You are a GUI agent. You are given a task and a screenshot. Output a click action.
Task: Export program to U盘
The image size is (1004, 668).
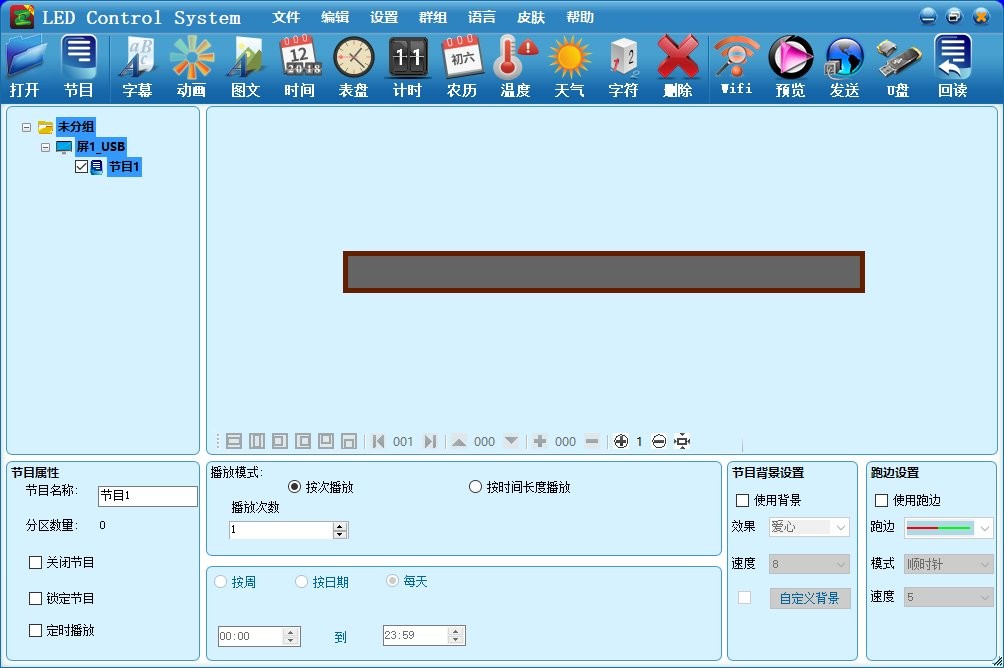[x=897, y=65]
